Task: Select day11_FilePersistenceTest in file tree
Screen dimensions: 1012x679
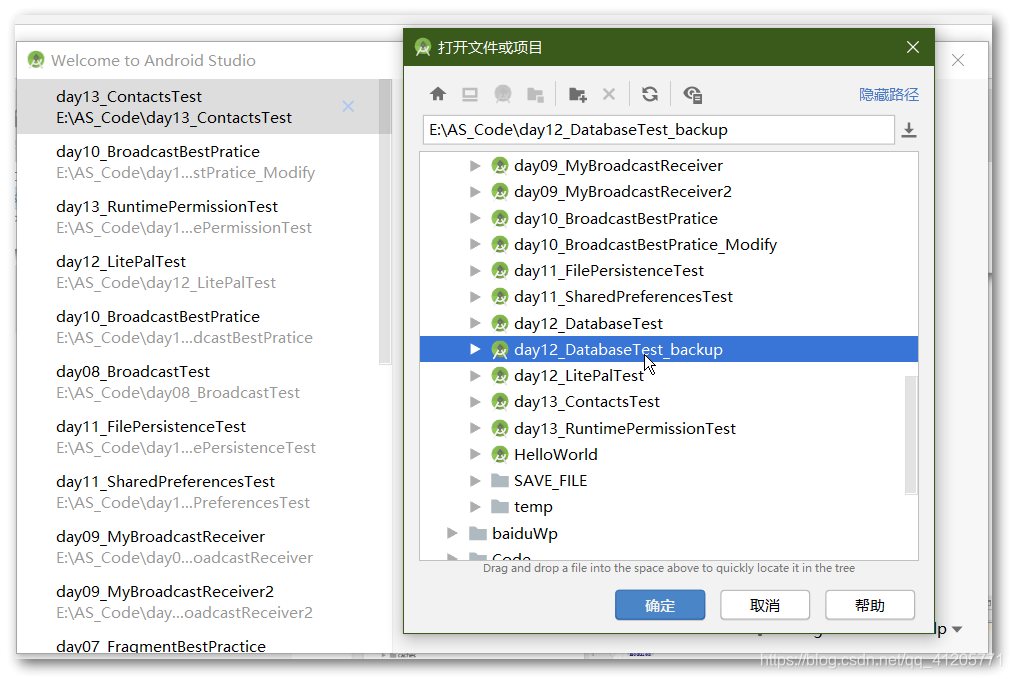Action: pyautogui.click(x=609, y=270)
